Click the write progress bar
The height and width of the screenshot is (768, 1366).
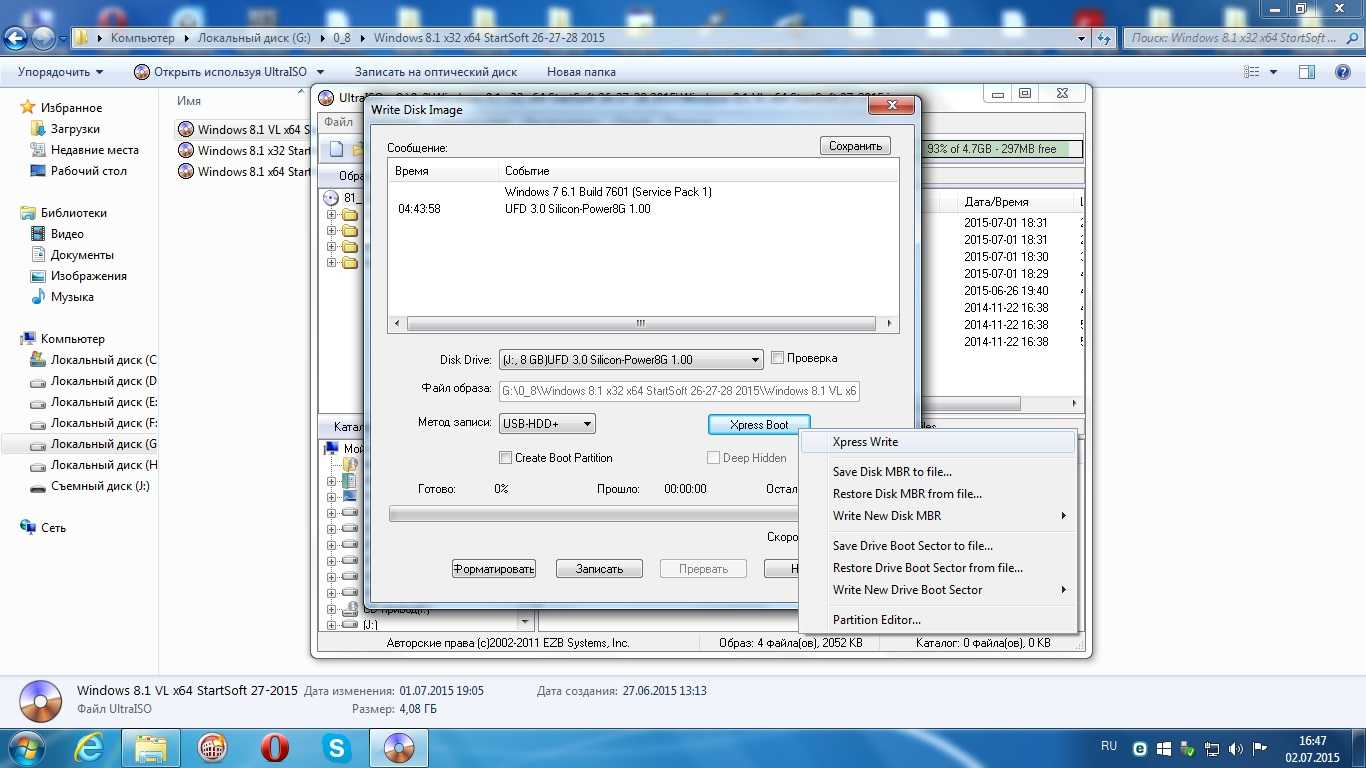tap(594, 514)
